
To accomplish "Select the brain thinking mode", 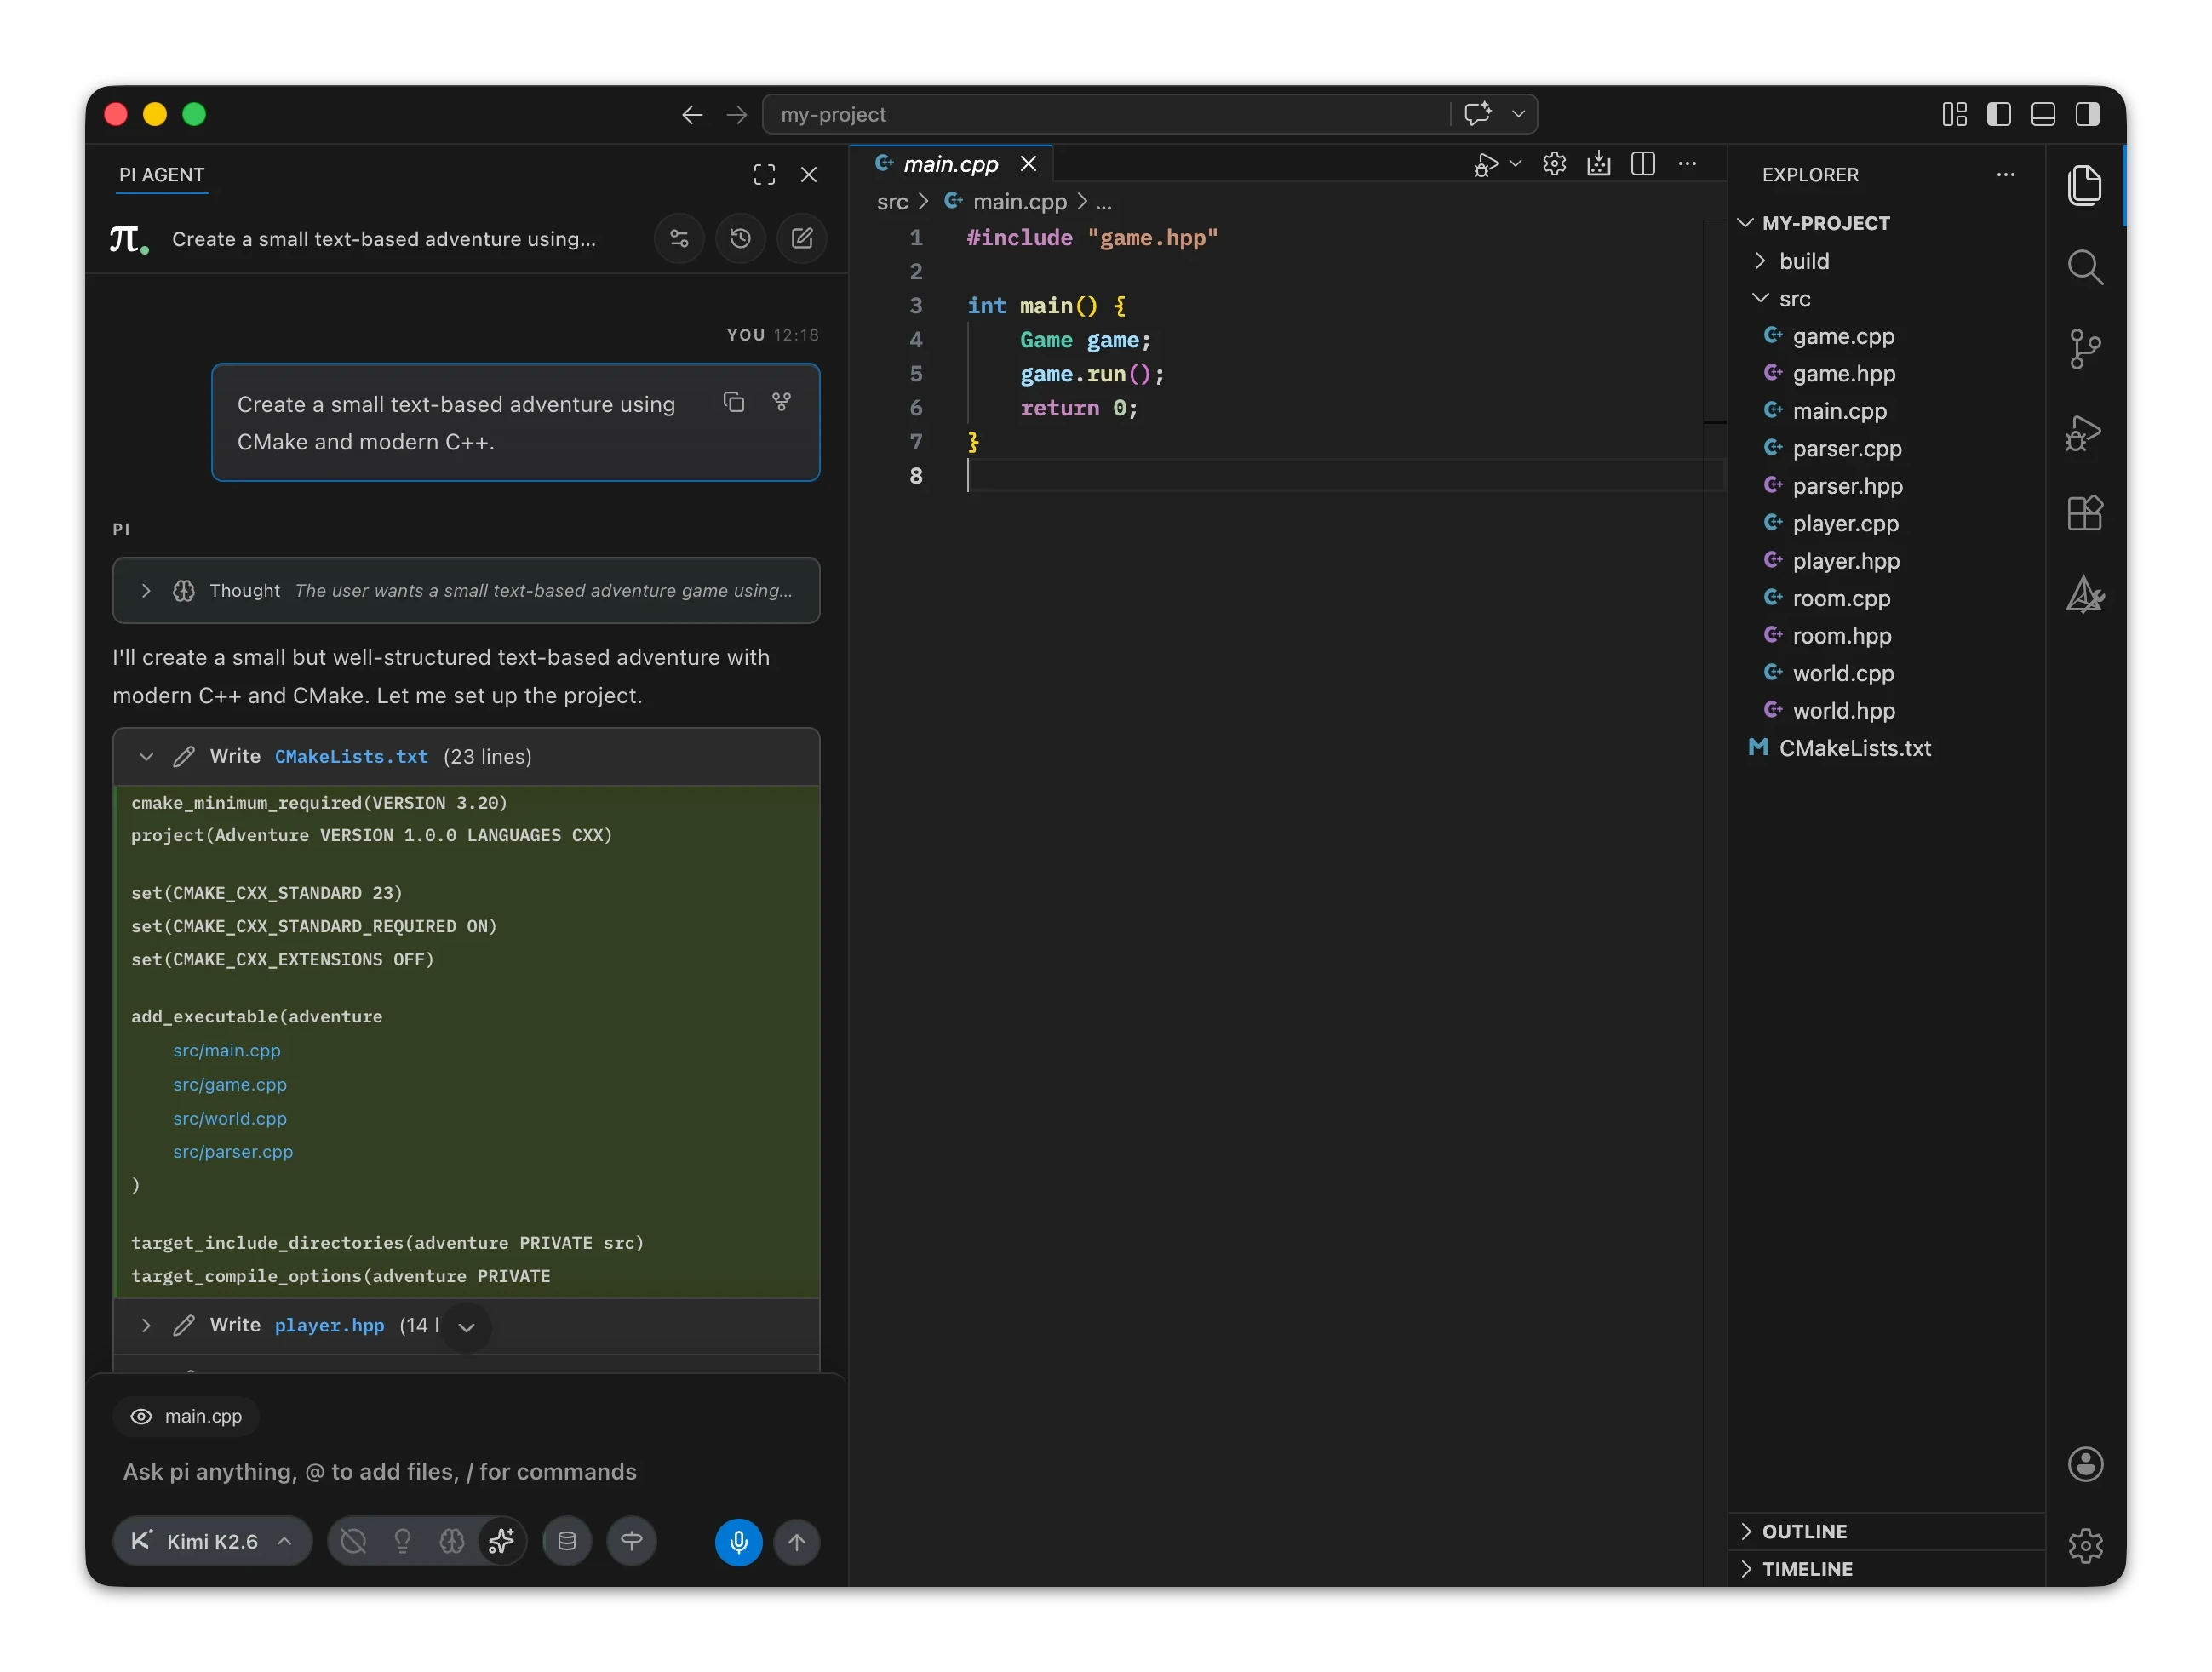I will click(452, 1541).
